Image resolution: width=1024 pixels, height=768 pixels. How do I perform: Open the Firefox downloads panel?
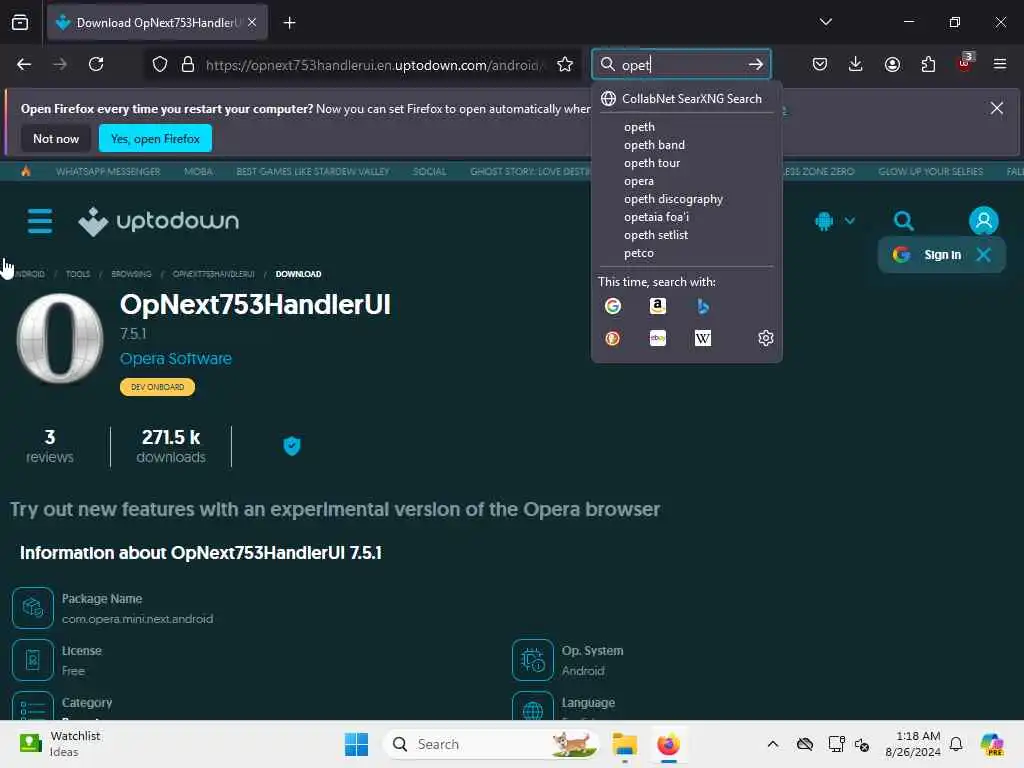tap(856, 64)
